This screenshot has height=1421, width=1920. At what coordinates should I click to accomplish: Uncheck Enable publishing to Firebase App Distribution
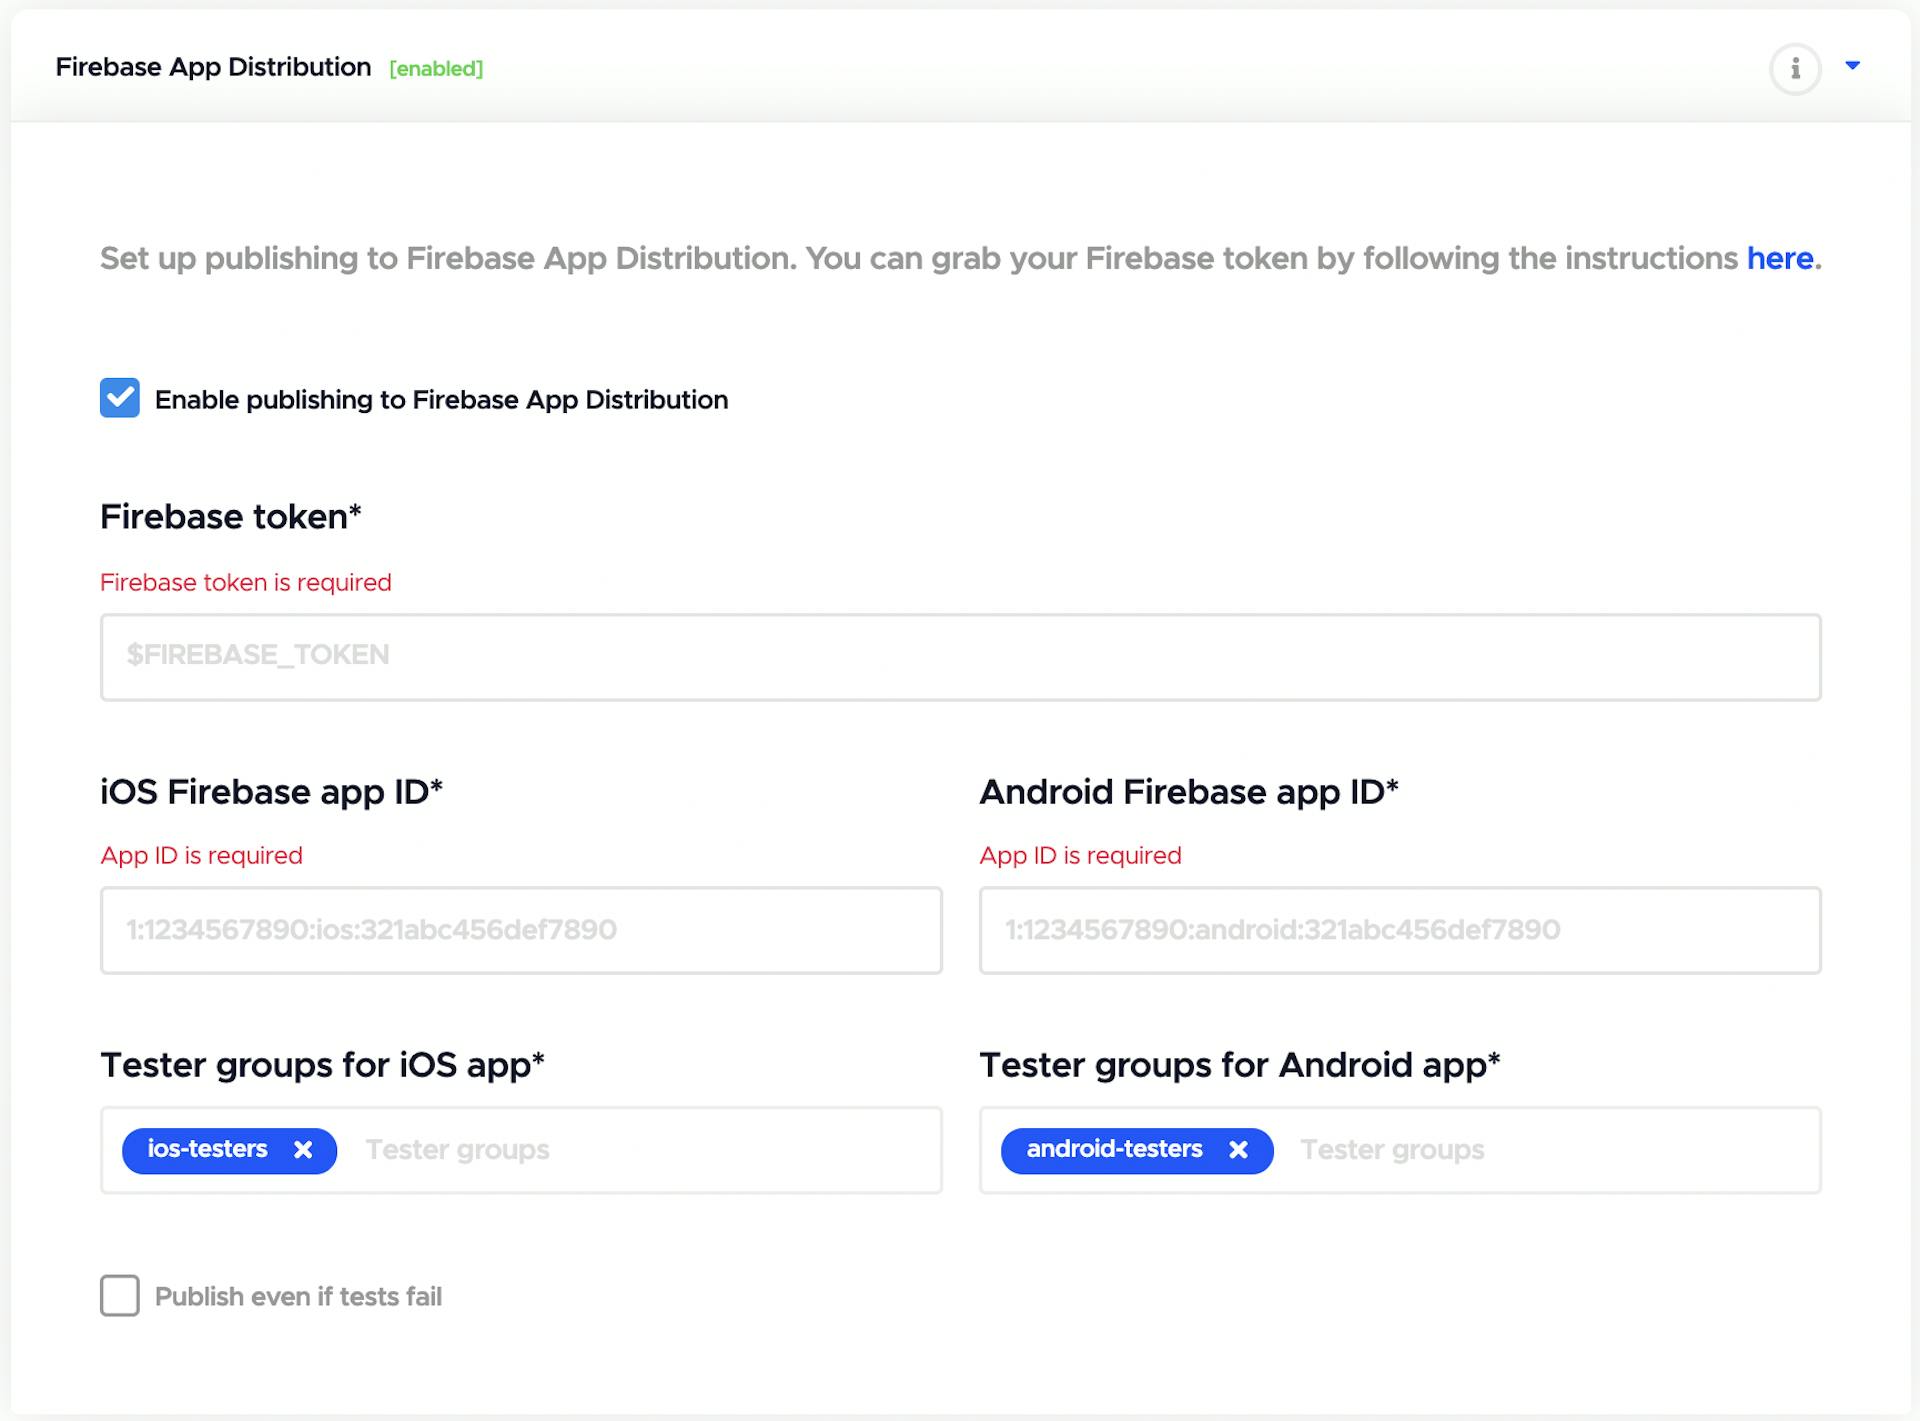coord(120,398)
